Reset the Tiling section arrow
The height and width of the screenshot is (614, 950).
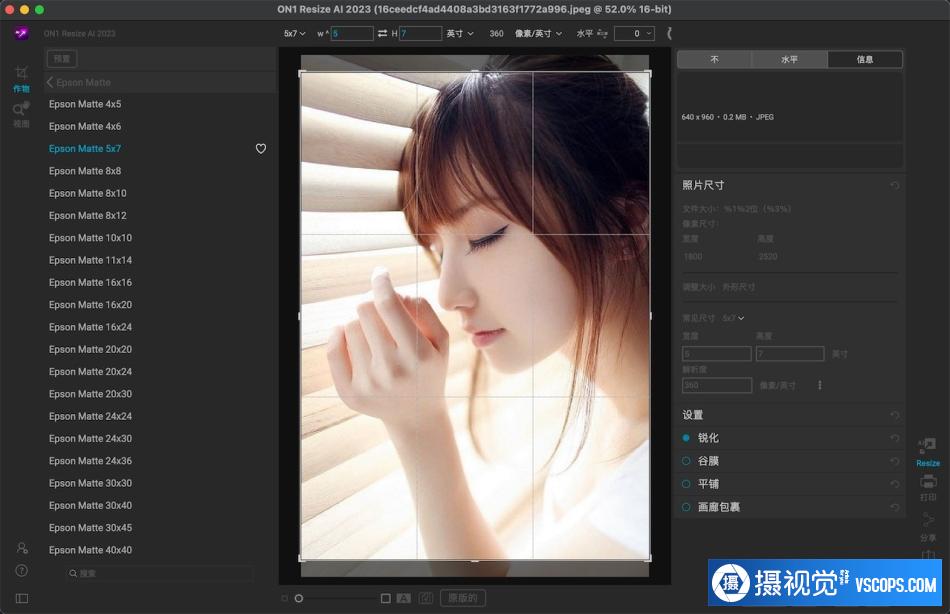pos(895,484)
